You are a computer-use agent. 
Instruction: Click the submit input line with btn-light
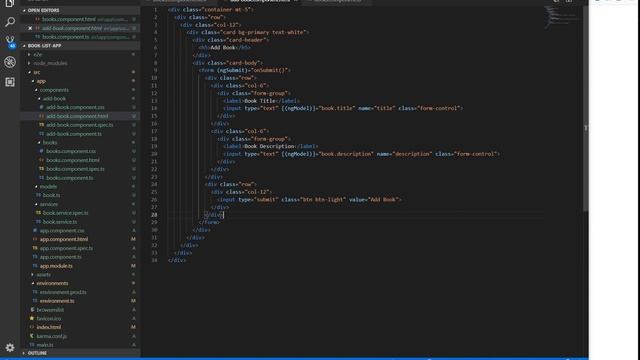coord(309,200)
